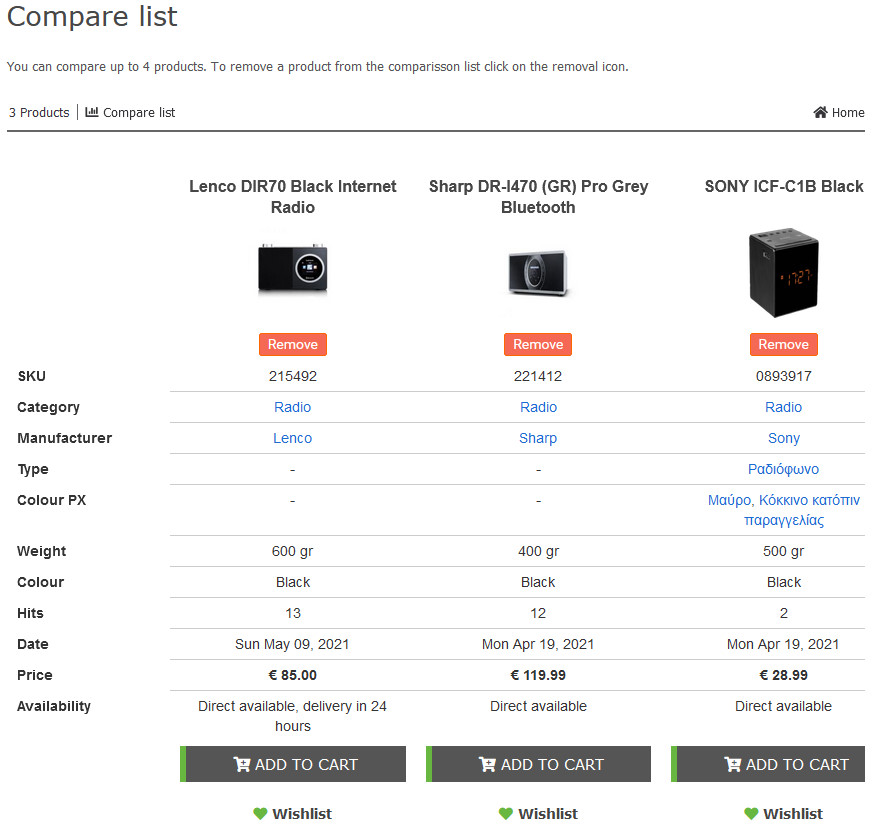Image resolution: width=872 pixels, height=830 pixels.
Task: Click the green heart under Sharp radio
Action: [506, 814]
